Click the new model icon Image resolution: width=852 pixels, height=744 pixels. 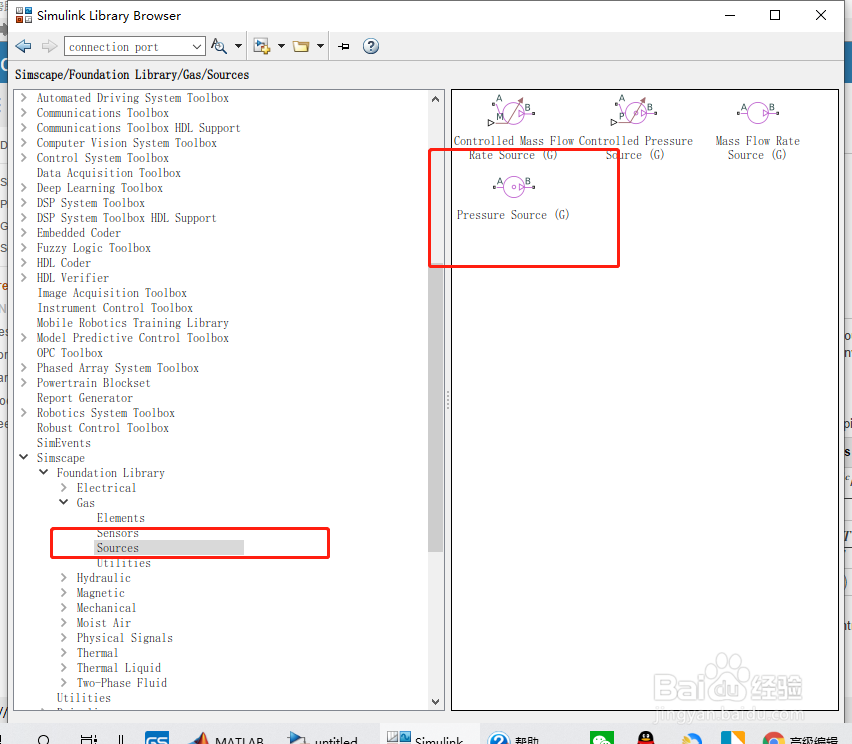click(x=262, y=46)
